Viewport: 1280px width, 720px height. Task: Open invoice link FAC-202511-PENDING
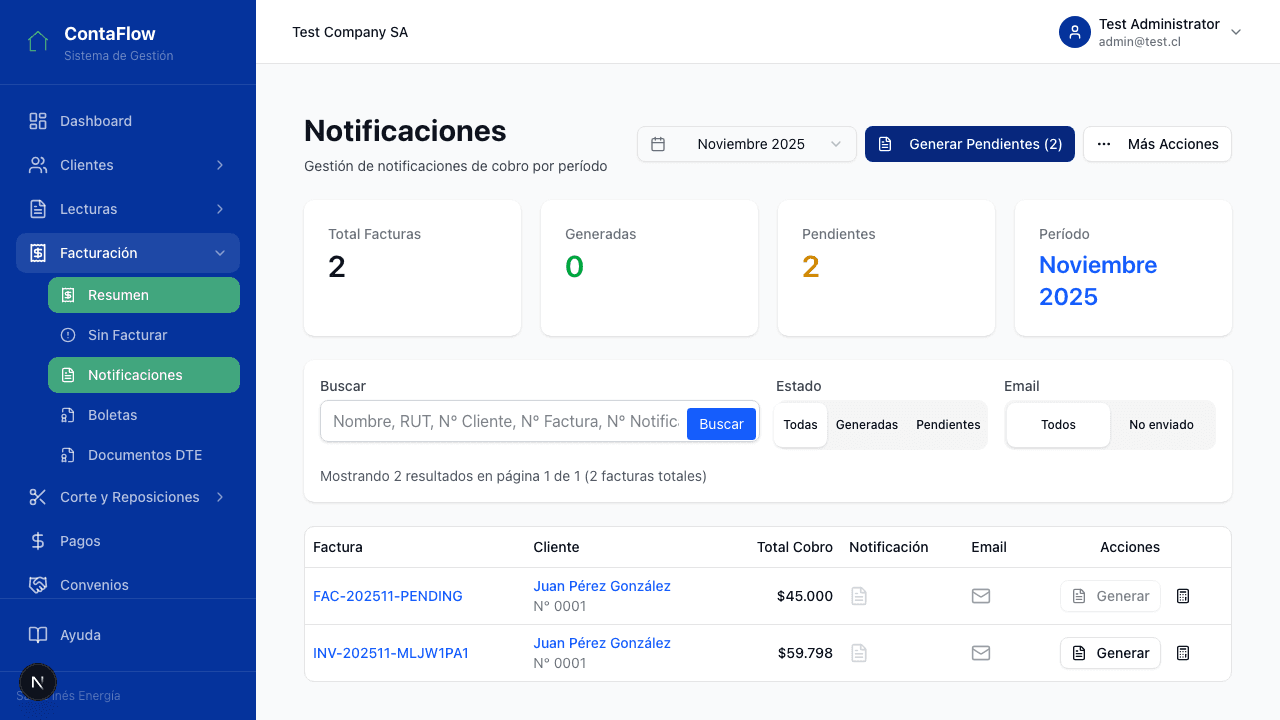[x=388, y=596]
